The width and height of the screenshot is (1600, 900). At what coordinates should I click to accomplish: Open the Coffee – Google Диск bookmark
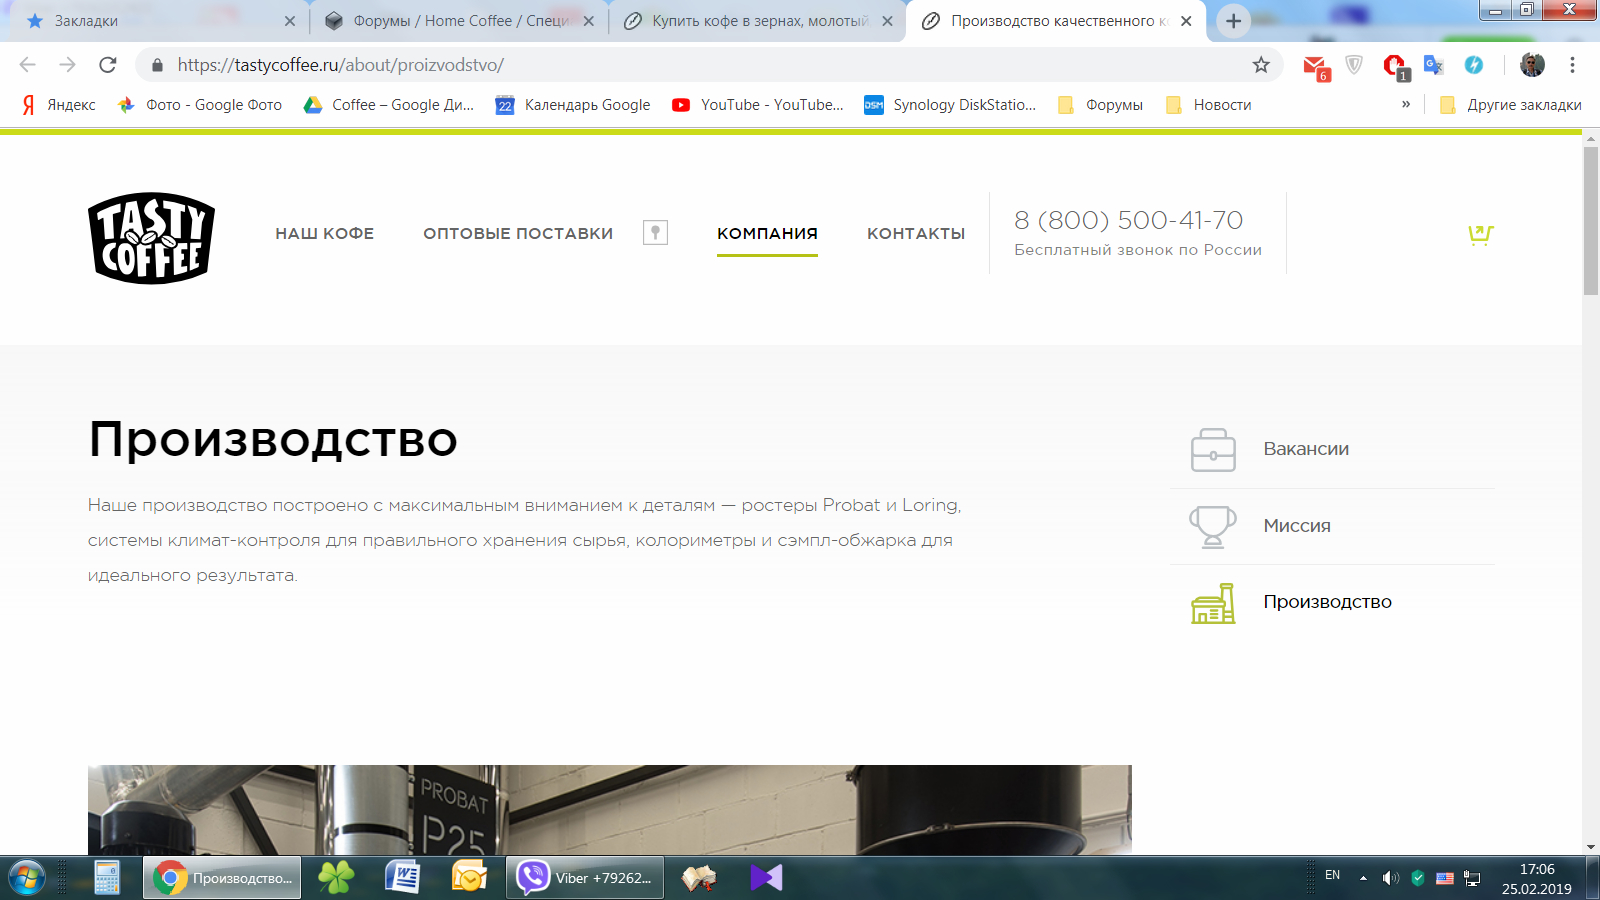click(389, 105)
